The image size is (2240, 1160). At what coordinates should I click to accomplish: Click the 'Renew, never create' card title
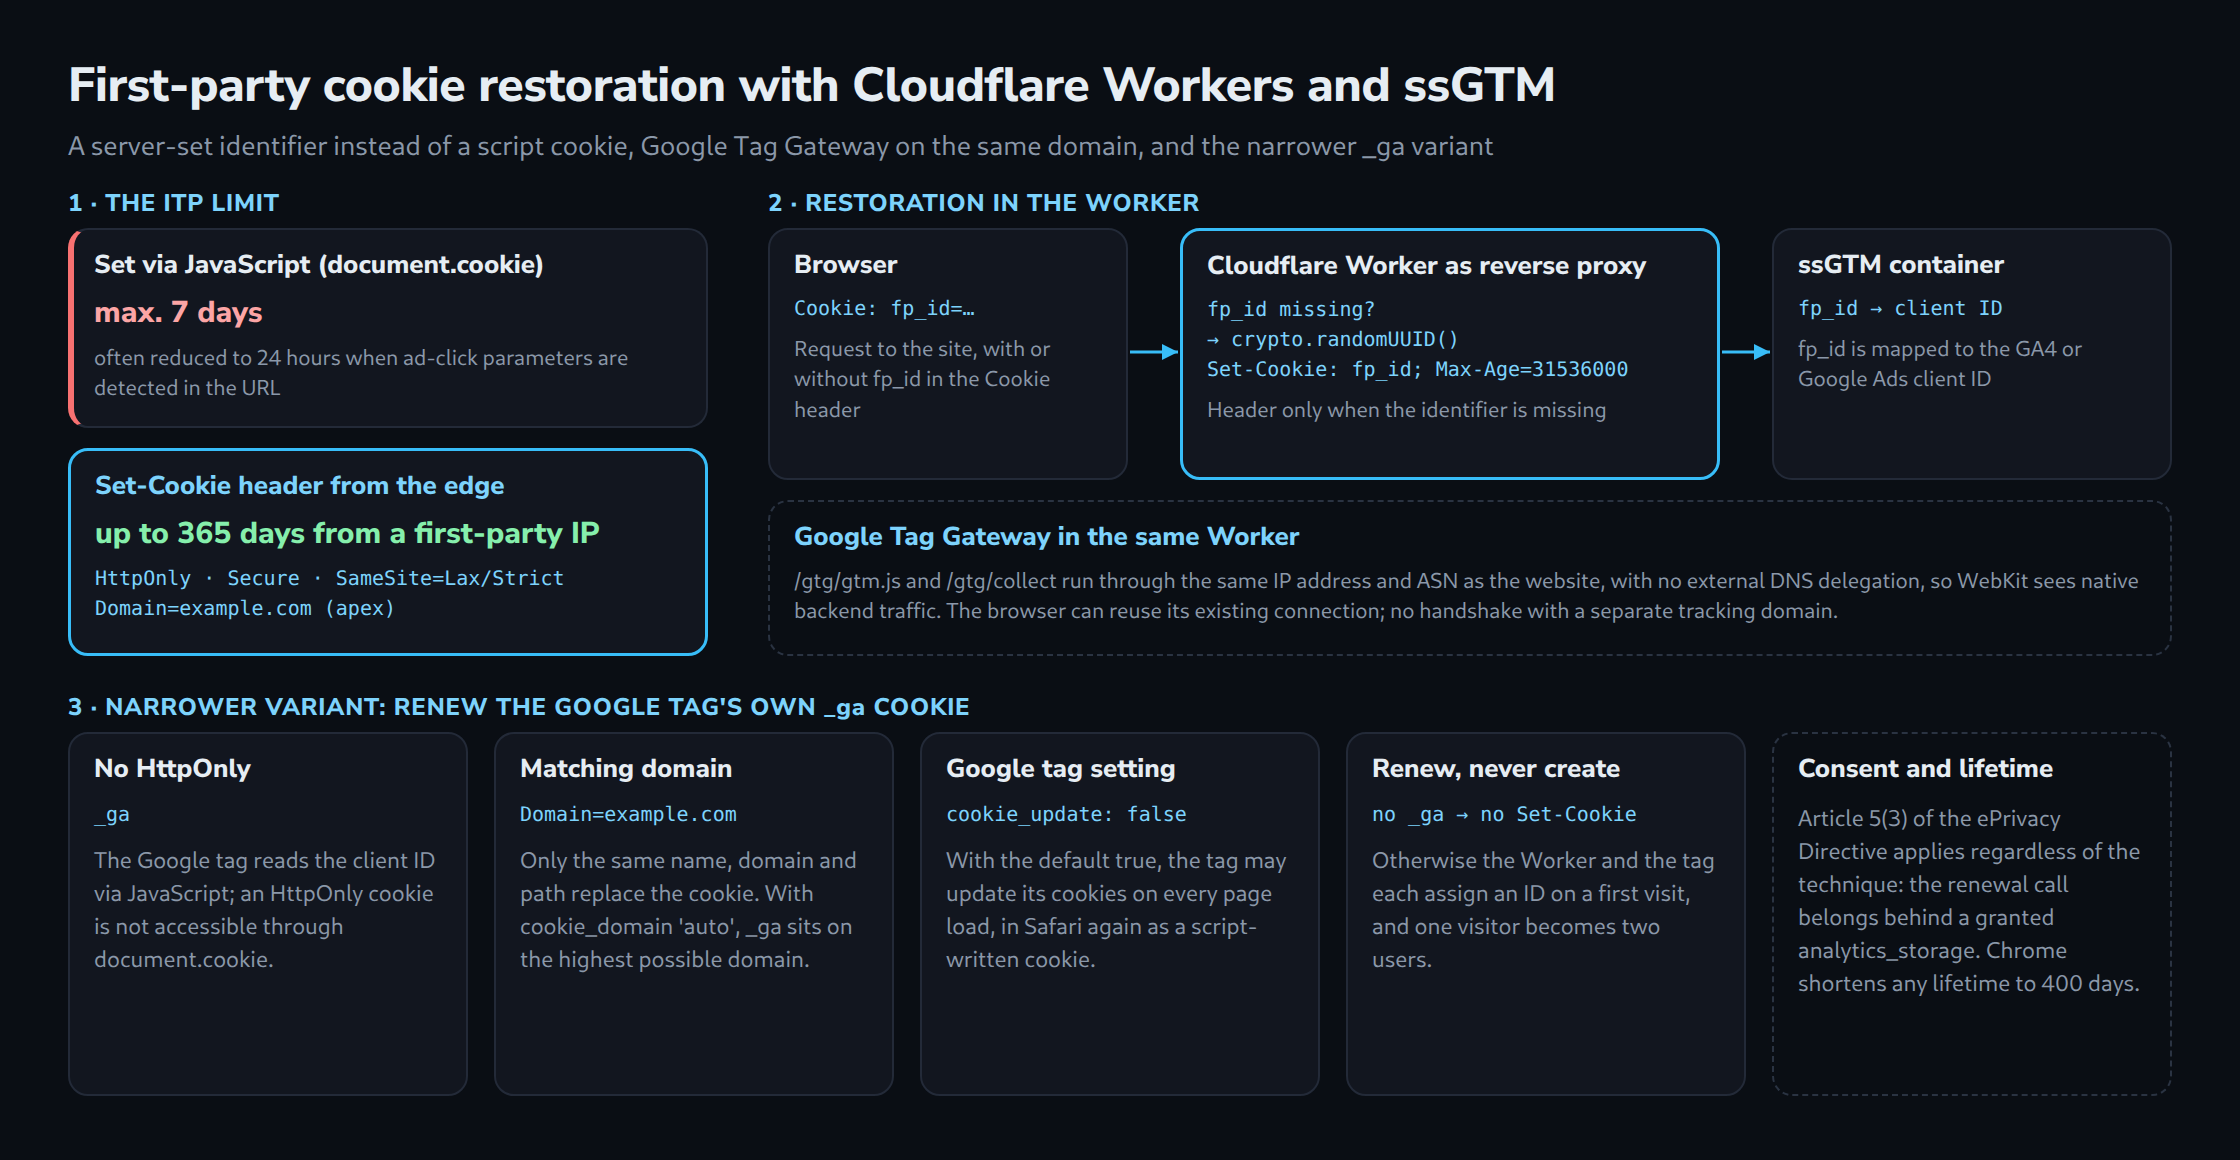[1496, 768]
